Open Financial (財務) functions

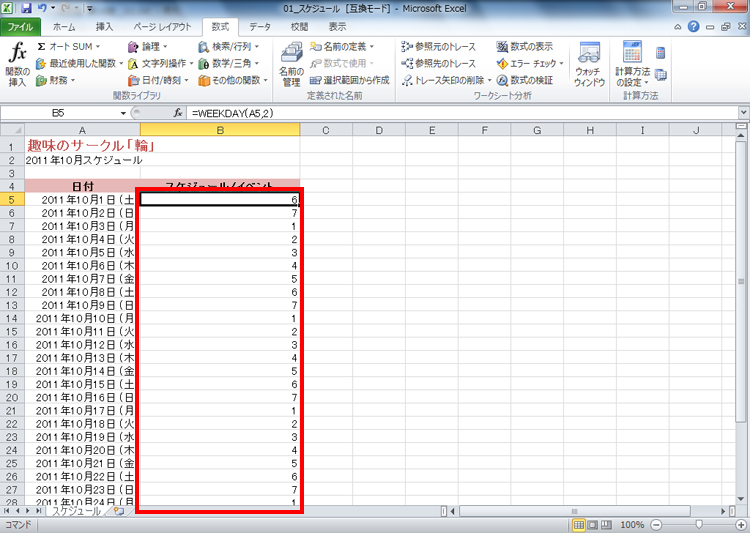55,80
